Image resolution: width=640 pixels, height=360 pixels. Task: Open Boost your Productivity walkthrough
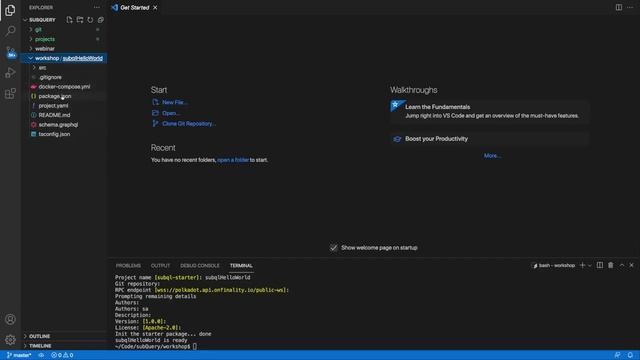coord(489,139)
